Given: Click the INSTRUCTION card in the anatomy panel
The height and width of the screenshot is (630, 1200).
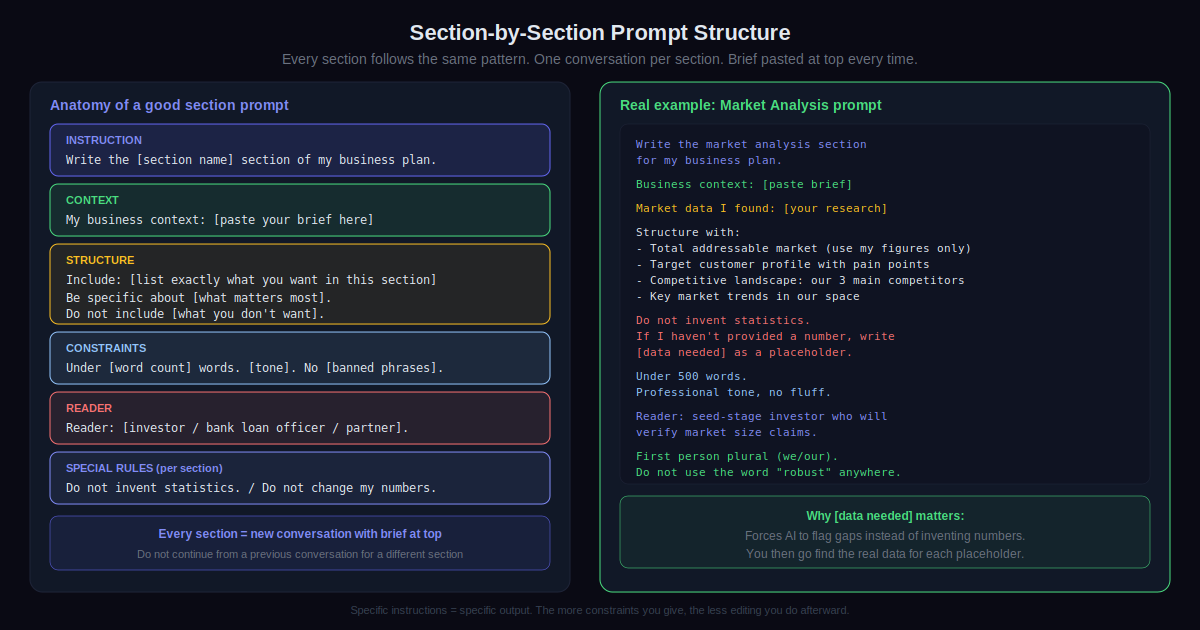Looking at the screenshot, I should pos(300,150).
